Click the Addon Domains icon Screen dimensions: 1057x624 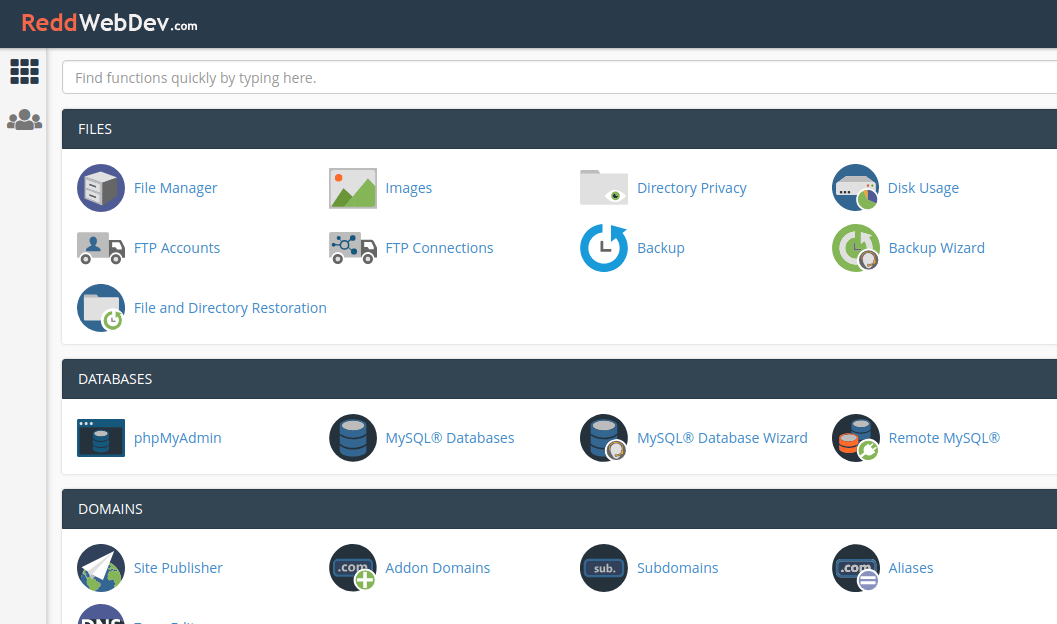pyautogui.click(x=353, y=568)
